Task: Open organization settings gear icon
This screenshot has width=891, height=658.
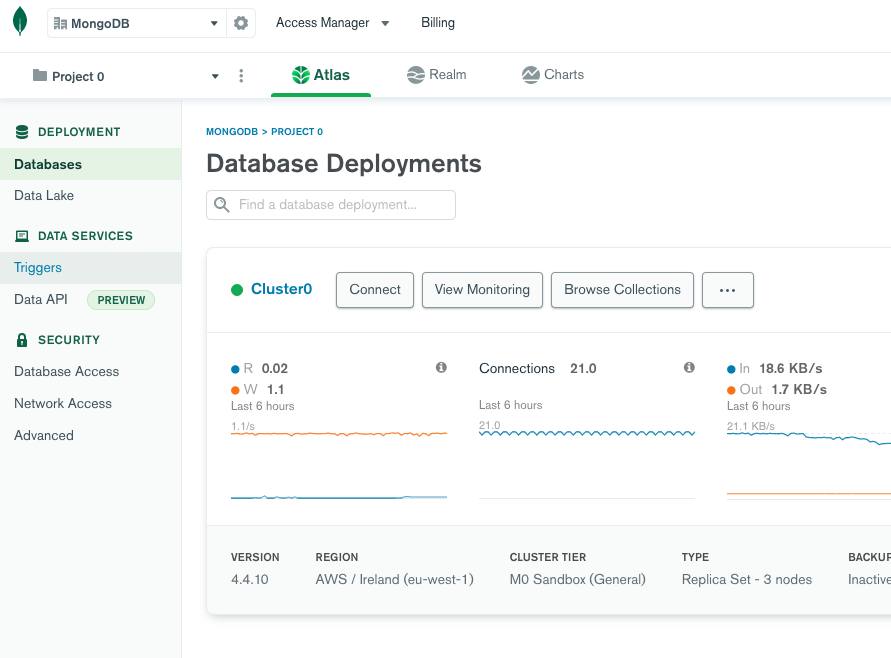Action: [x=241, y=23]
